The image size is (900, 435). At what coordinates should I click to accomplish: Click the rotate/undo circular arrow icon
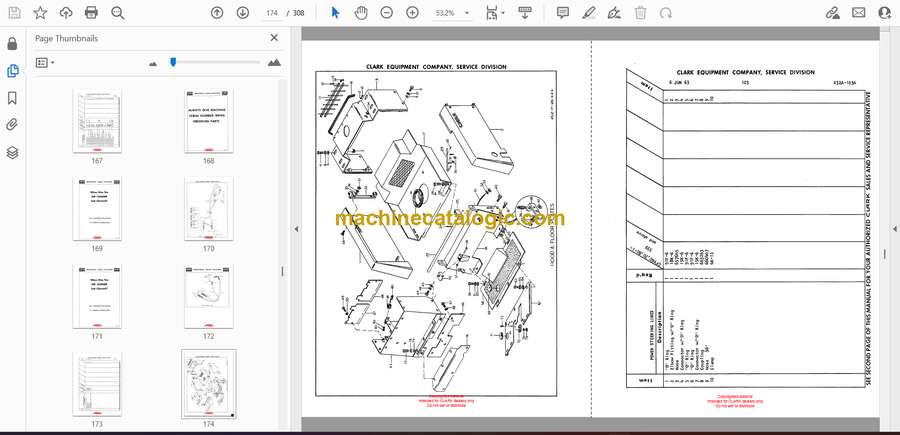[666, 13]
